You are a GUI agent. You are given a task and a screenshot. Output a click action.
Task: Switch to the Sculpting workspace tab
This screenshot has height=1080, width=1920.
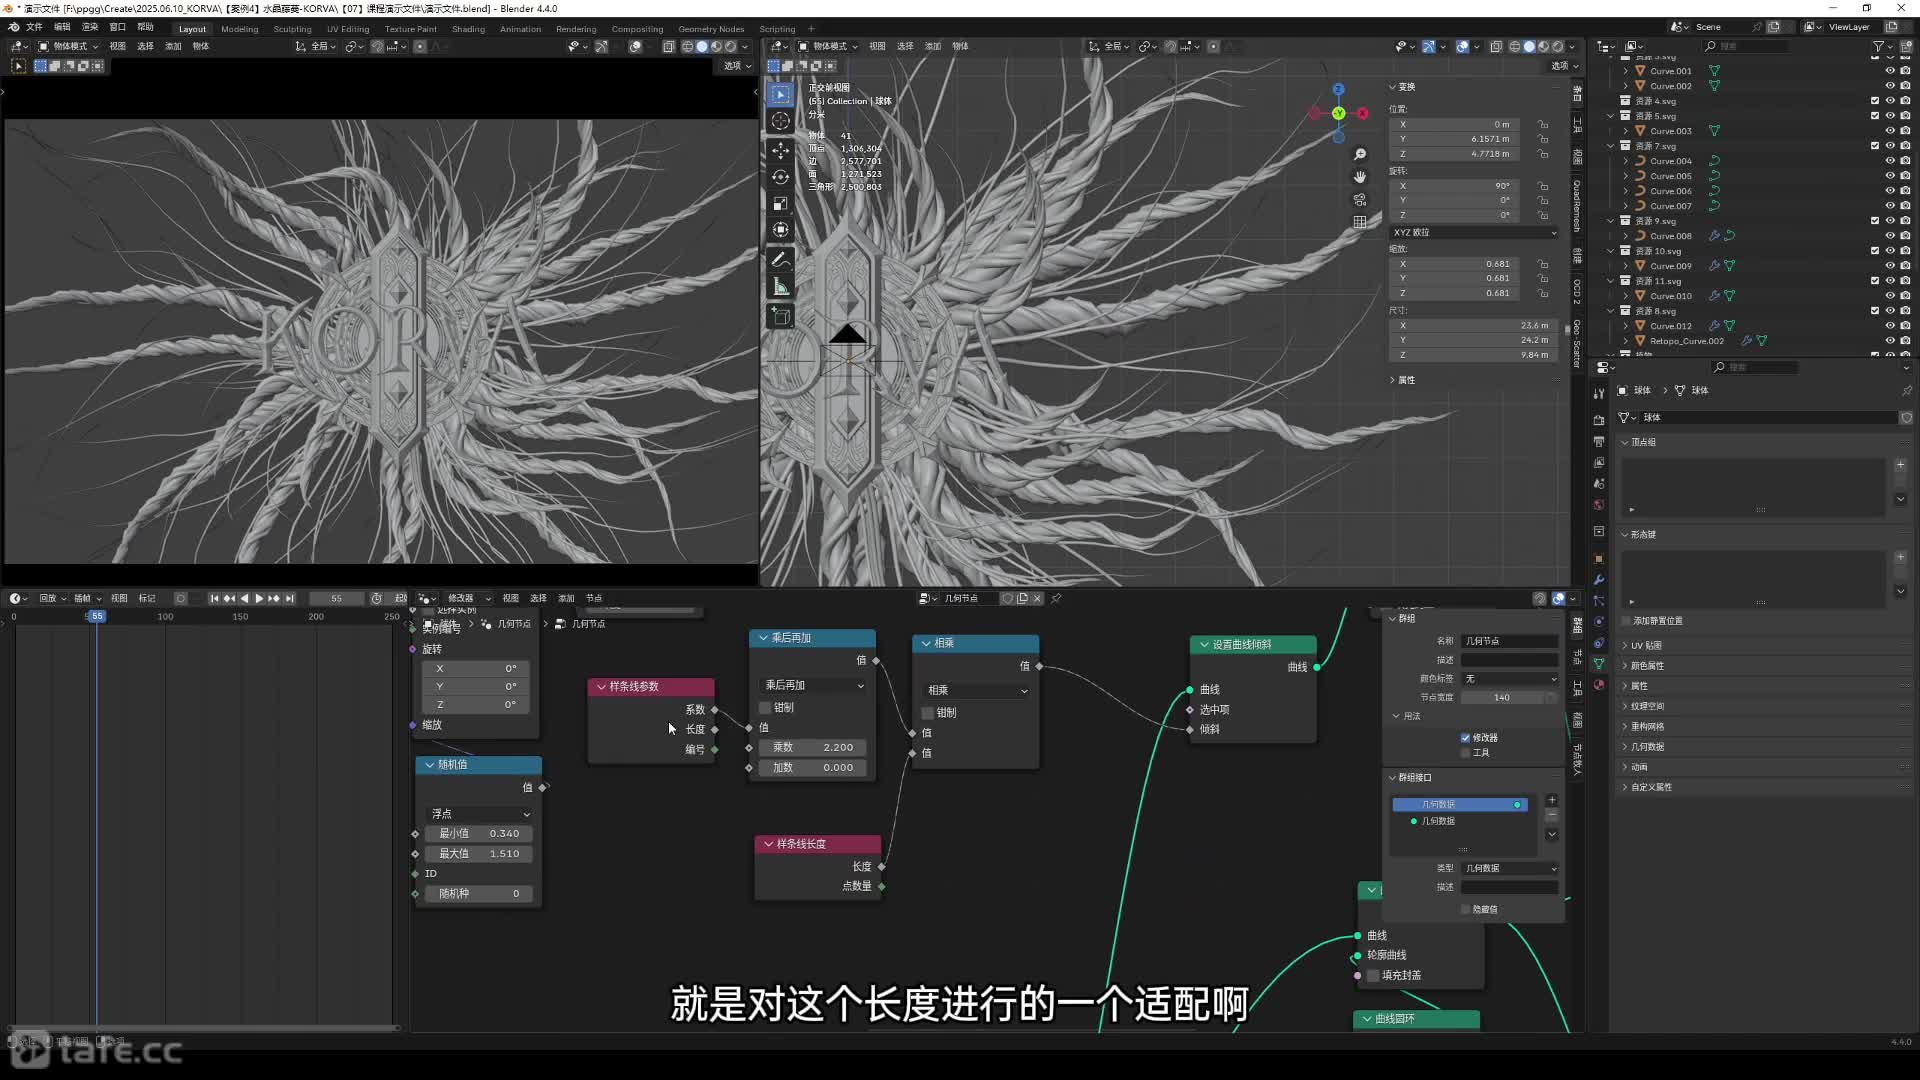pos(292,29)
